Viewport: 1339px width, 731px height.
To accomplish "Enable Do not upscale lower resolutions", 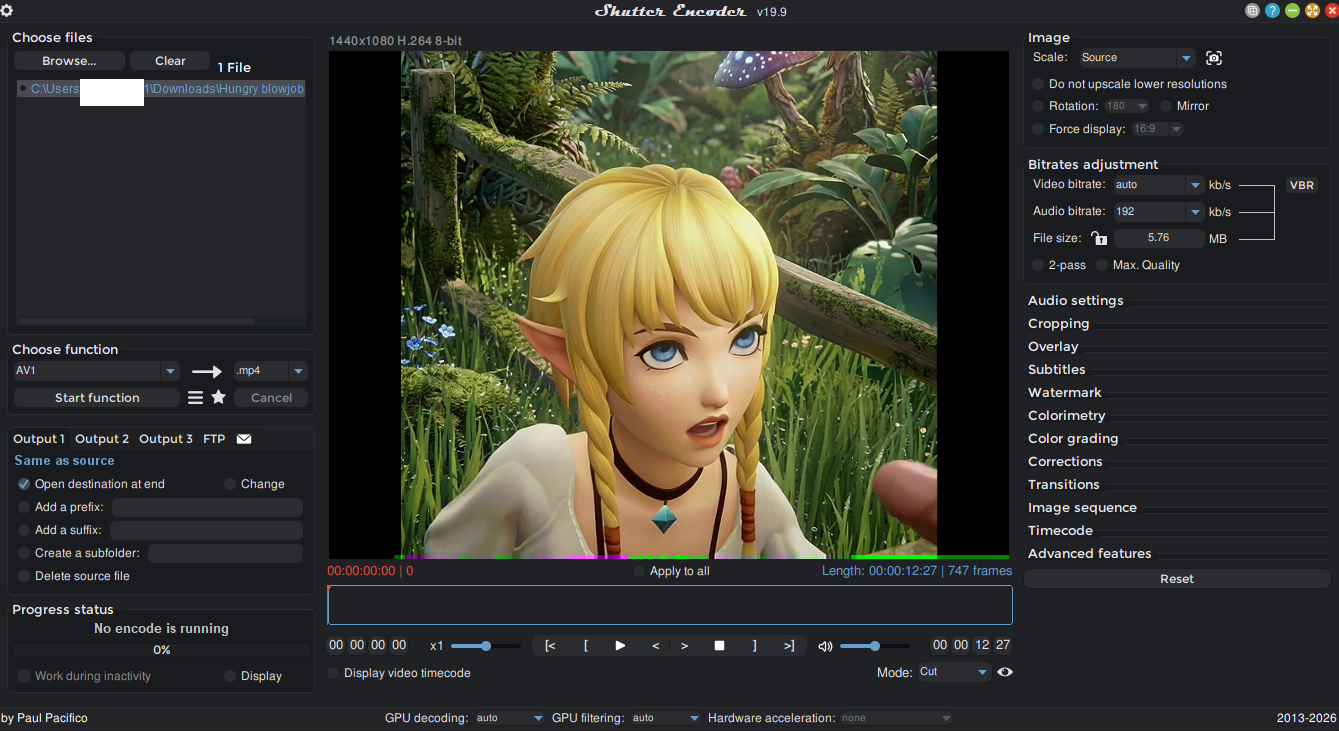I will [1038, 84].
